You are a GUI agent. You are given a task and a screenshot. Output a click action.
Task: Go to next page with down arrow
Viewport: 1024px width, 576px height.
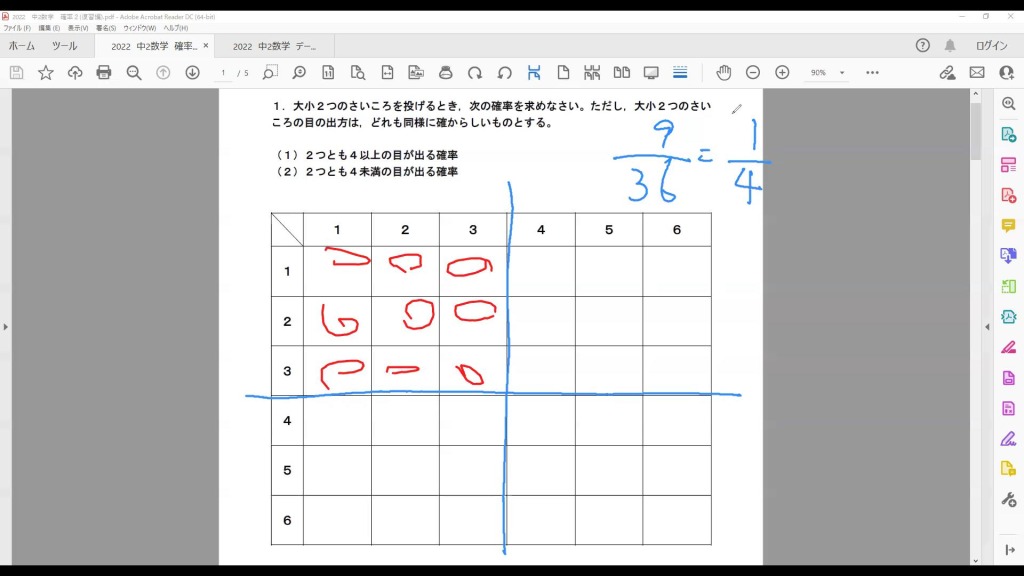(x=192, y=73)
